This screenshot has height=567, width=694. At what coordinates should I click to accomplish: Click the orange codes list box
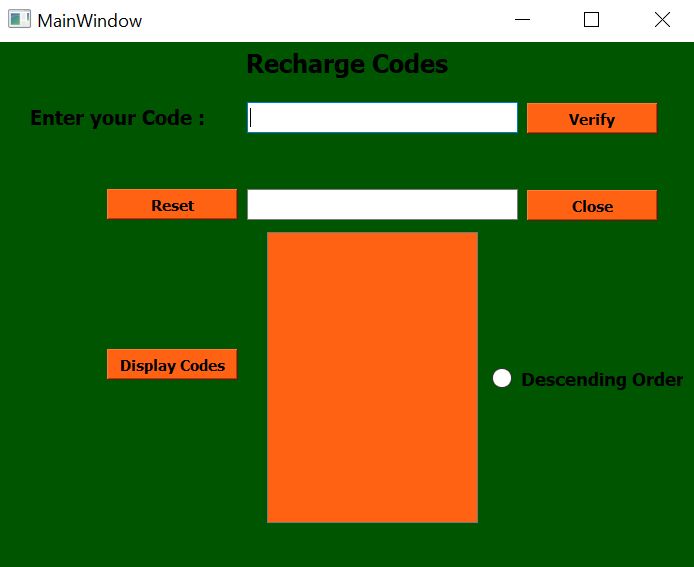point(372,378)
